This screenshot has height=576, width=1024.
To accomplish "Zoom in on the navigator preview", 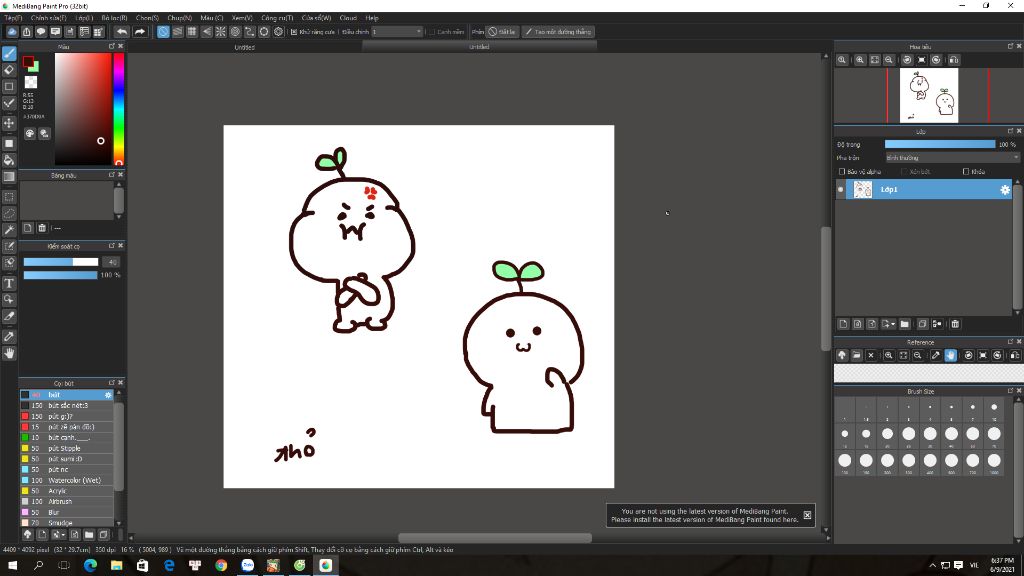I will (x=860, y=60).
